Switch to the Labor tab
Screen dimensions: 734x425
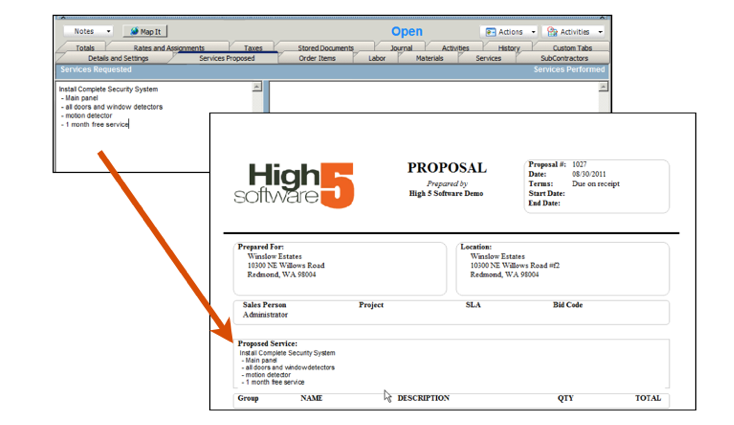[377, 58]
